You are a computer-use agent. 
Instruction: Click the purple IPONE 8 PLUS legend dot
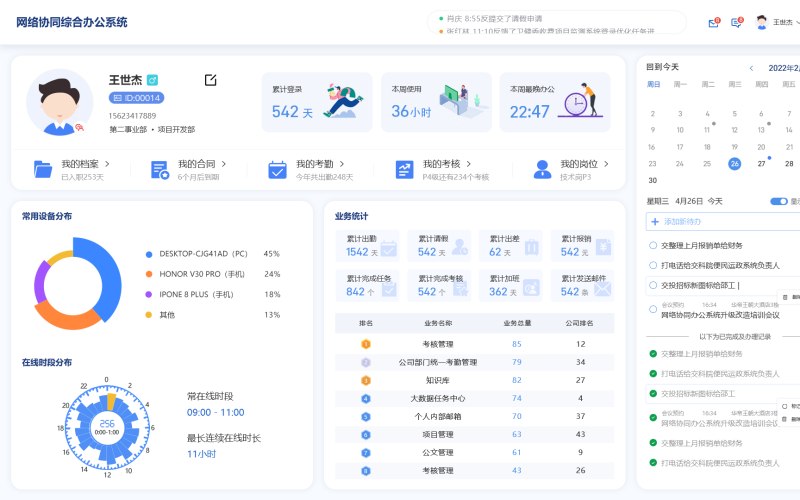click(x=149, y=294)
